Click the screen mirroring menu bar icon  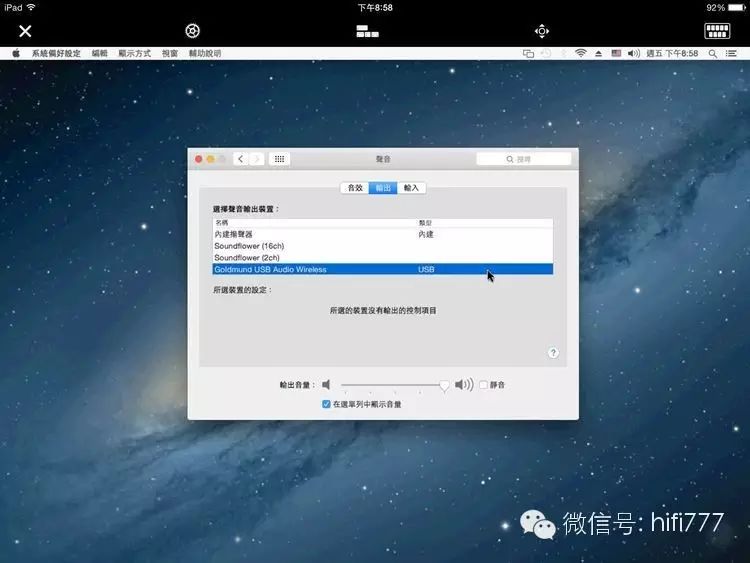pos(528,54)
